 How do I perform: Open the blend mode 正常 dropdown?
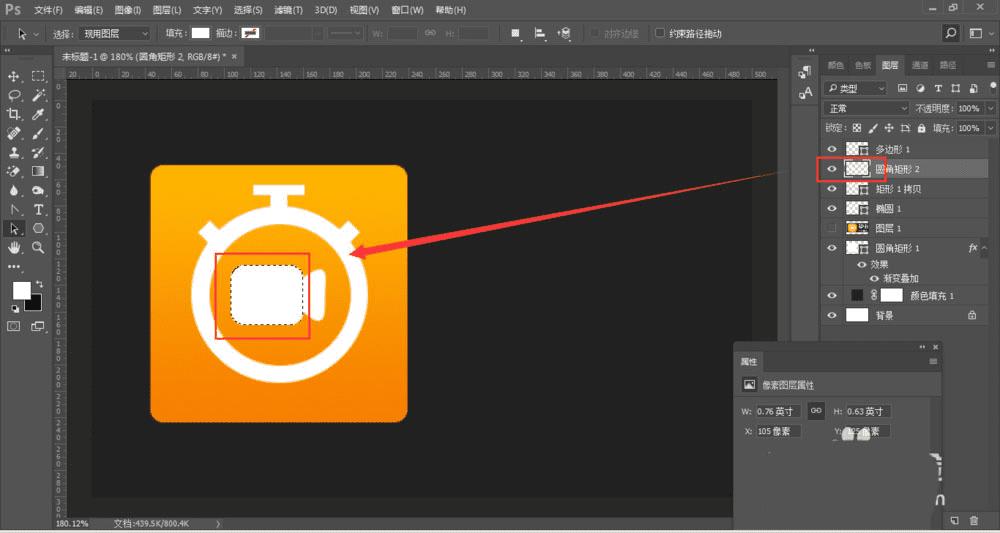[x=866, y=108]
